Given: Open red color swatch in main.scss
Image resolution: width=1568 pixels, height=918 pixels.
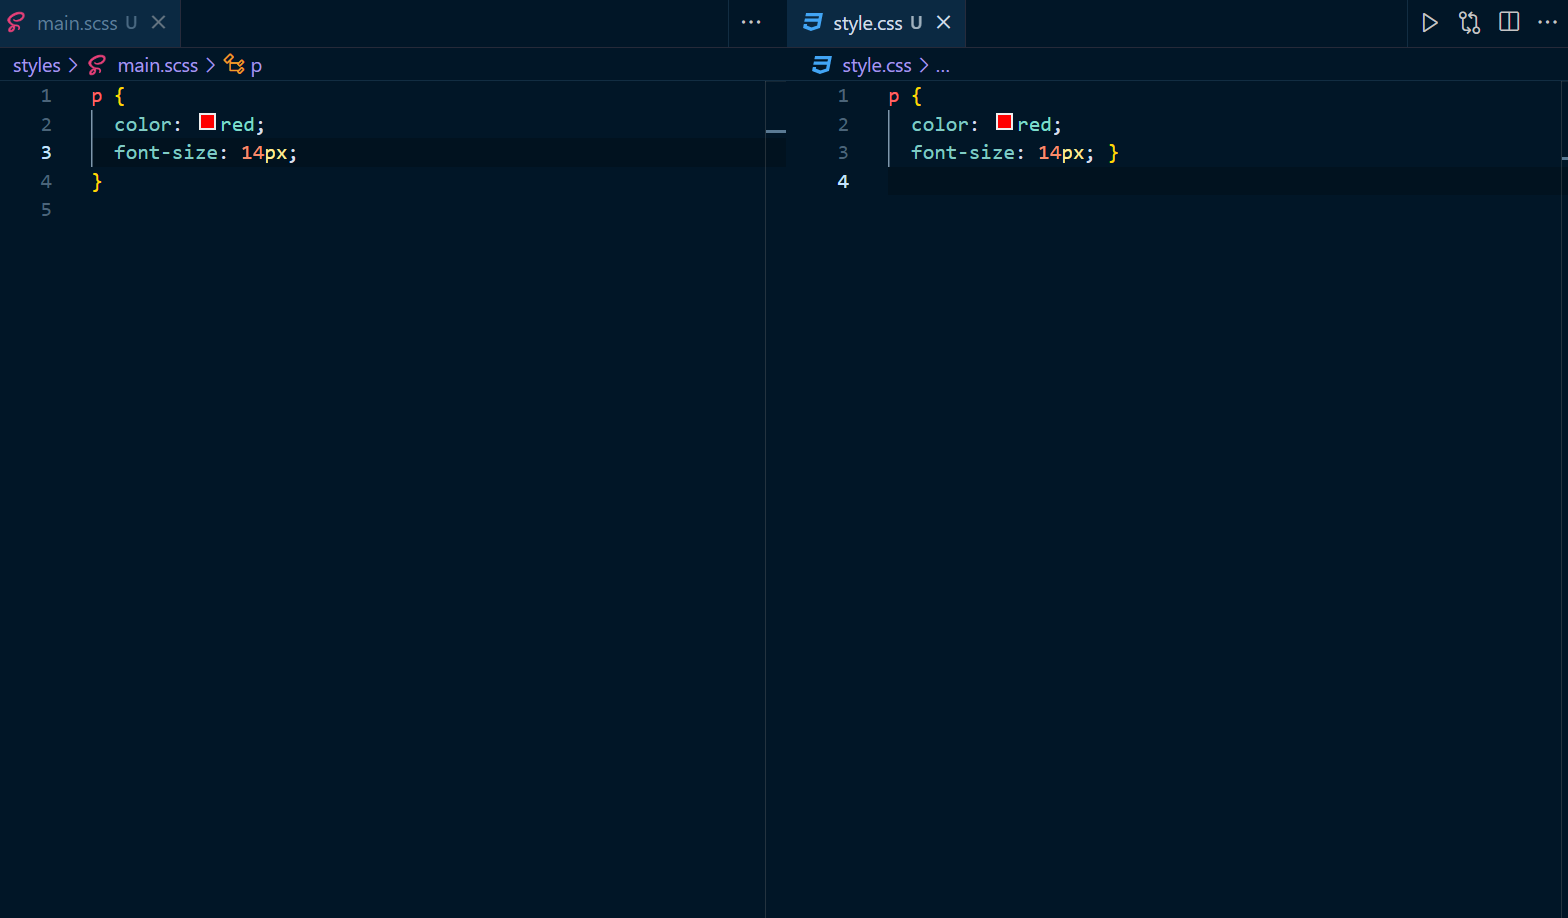Looking at the screenshot, I should 207,122.
